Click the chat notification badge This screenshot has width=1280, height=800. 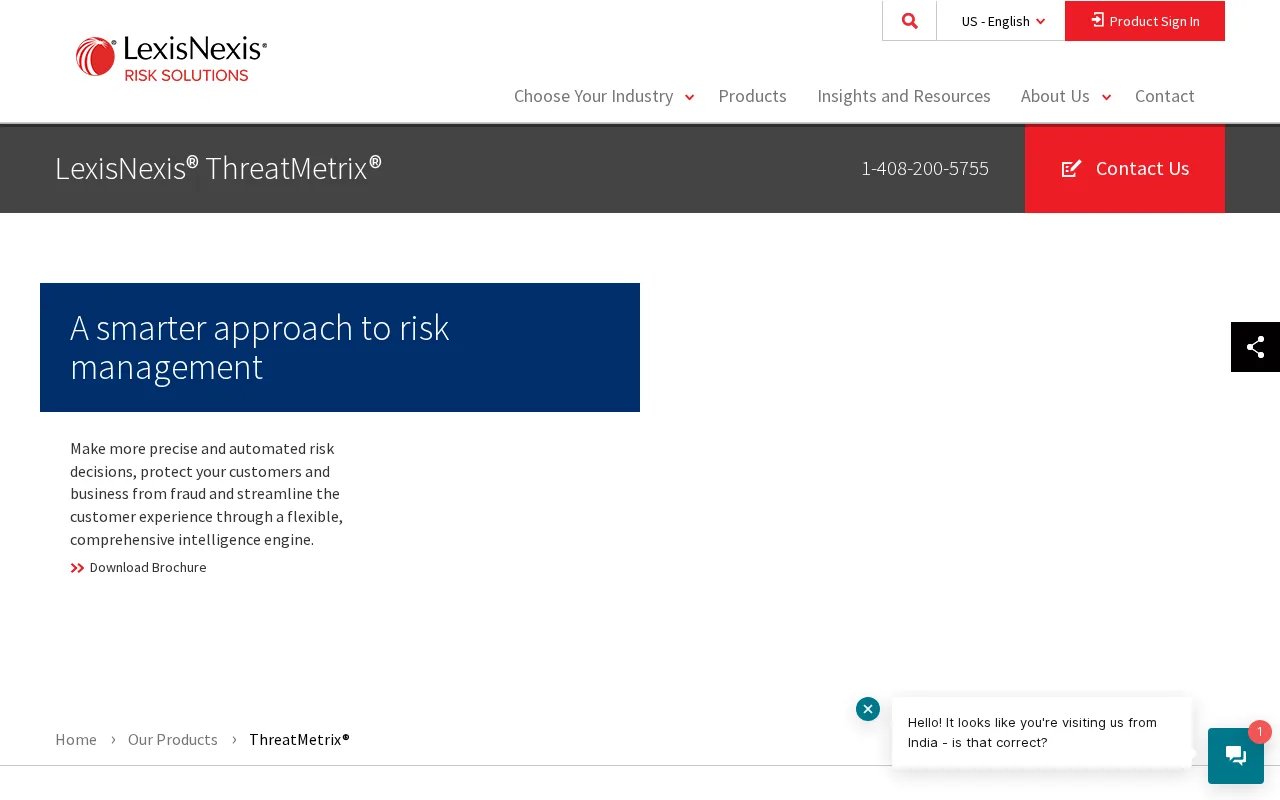(x=1259, y=732)
